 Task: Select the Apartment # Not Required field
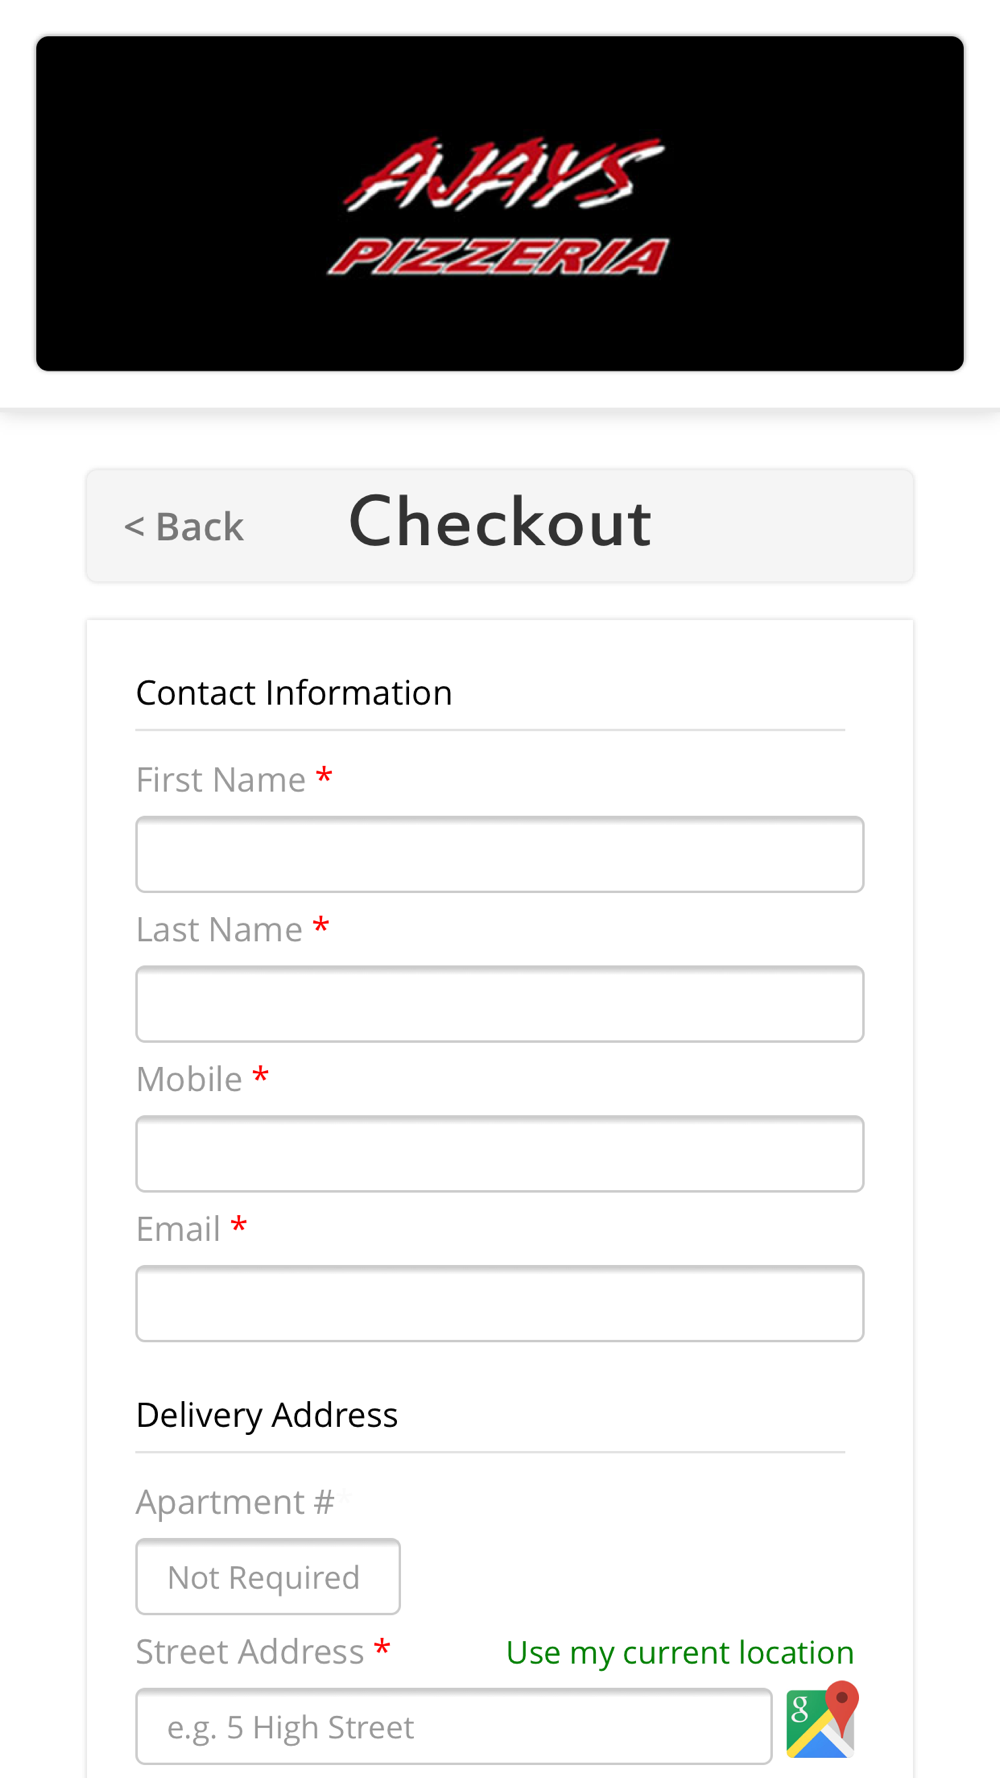tap(268, 1577)
